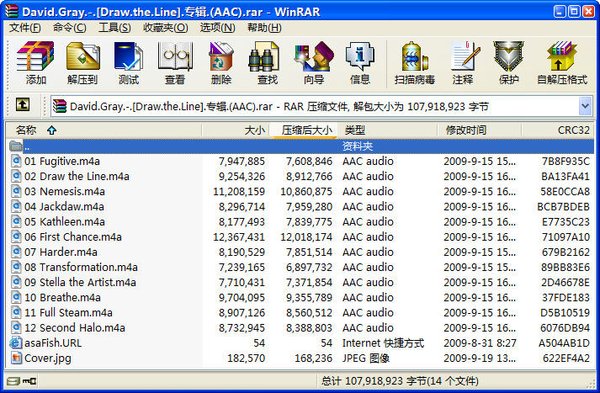Select 04 Jackdaw.m4a file name
This screenshot has height=393, width=600.
pyautogui.click(x=64, y=206)
